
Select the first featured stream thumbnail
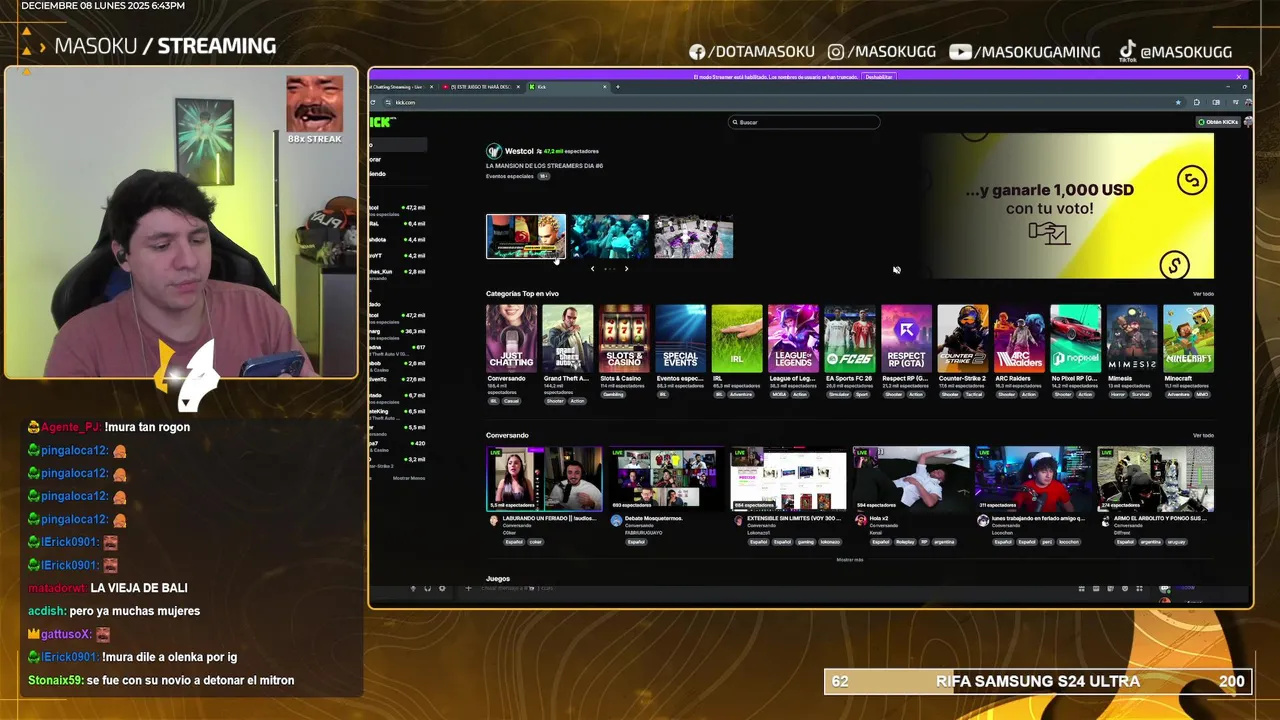coord(526,236)
